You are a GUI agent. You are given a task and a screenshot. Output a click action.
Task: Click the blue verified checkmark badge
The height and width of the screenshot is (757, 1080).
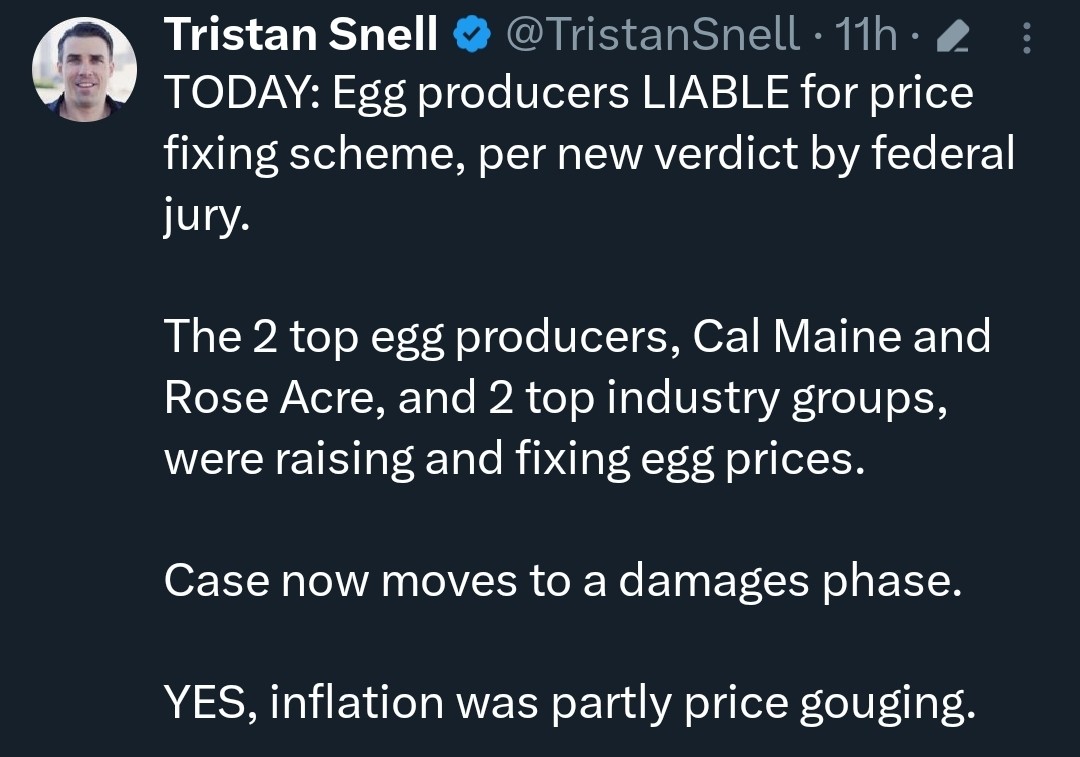[471, 35]
